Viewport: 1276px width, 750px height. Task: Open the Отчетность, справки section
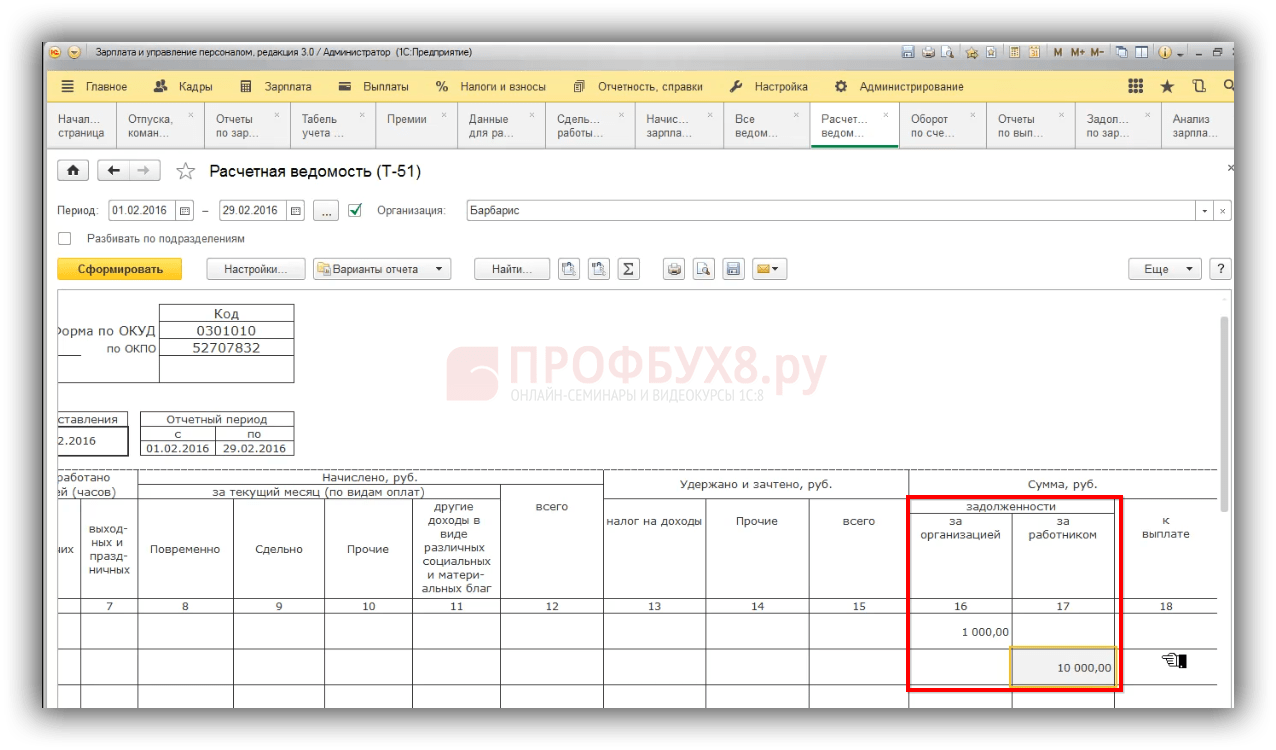point(638,87)
